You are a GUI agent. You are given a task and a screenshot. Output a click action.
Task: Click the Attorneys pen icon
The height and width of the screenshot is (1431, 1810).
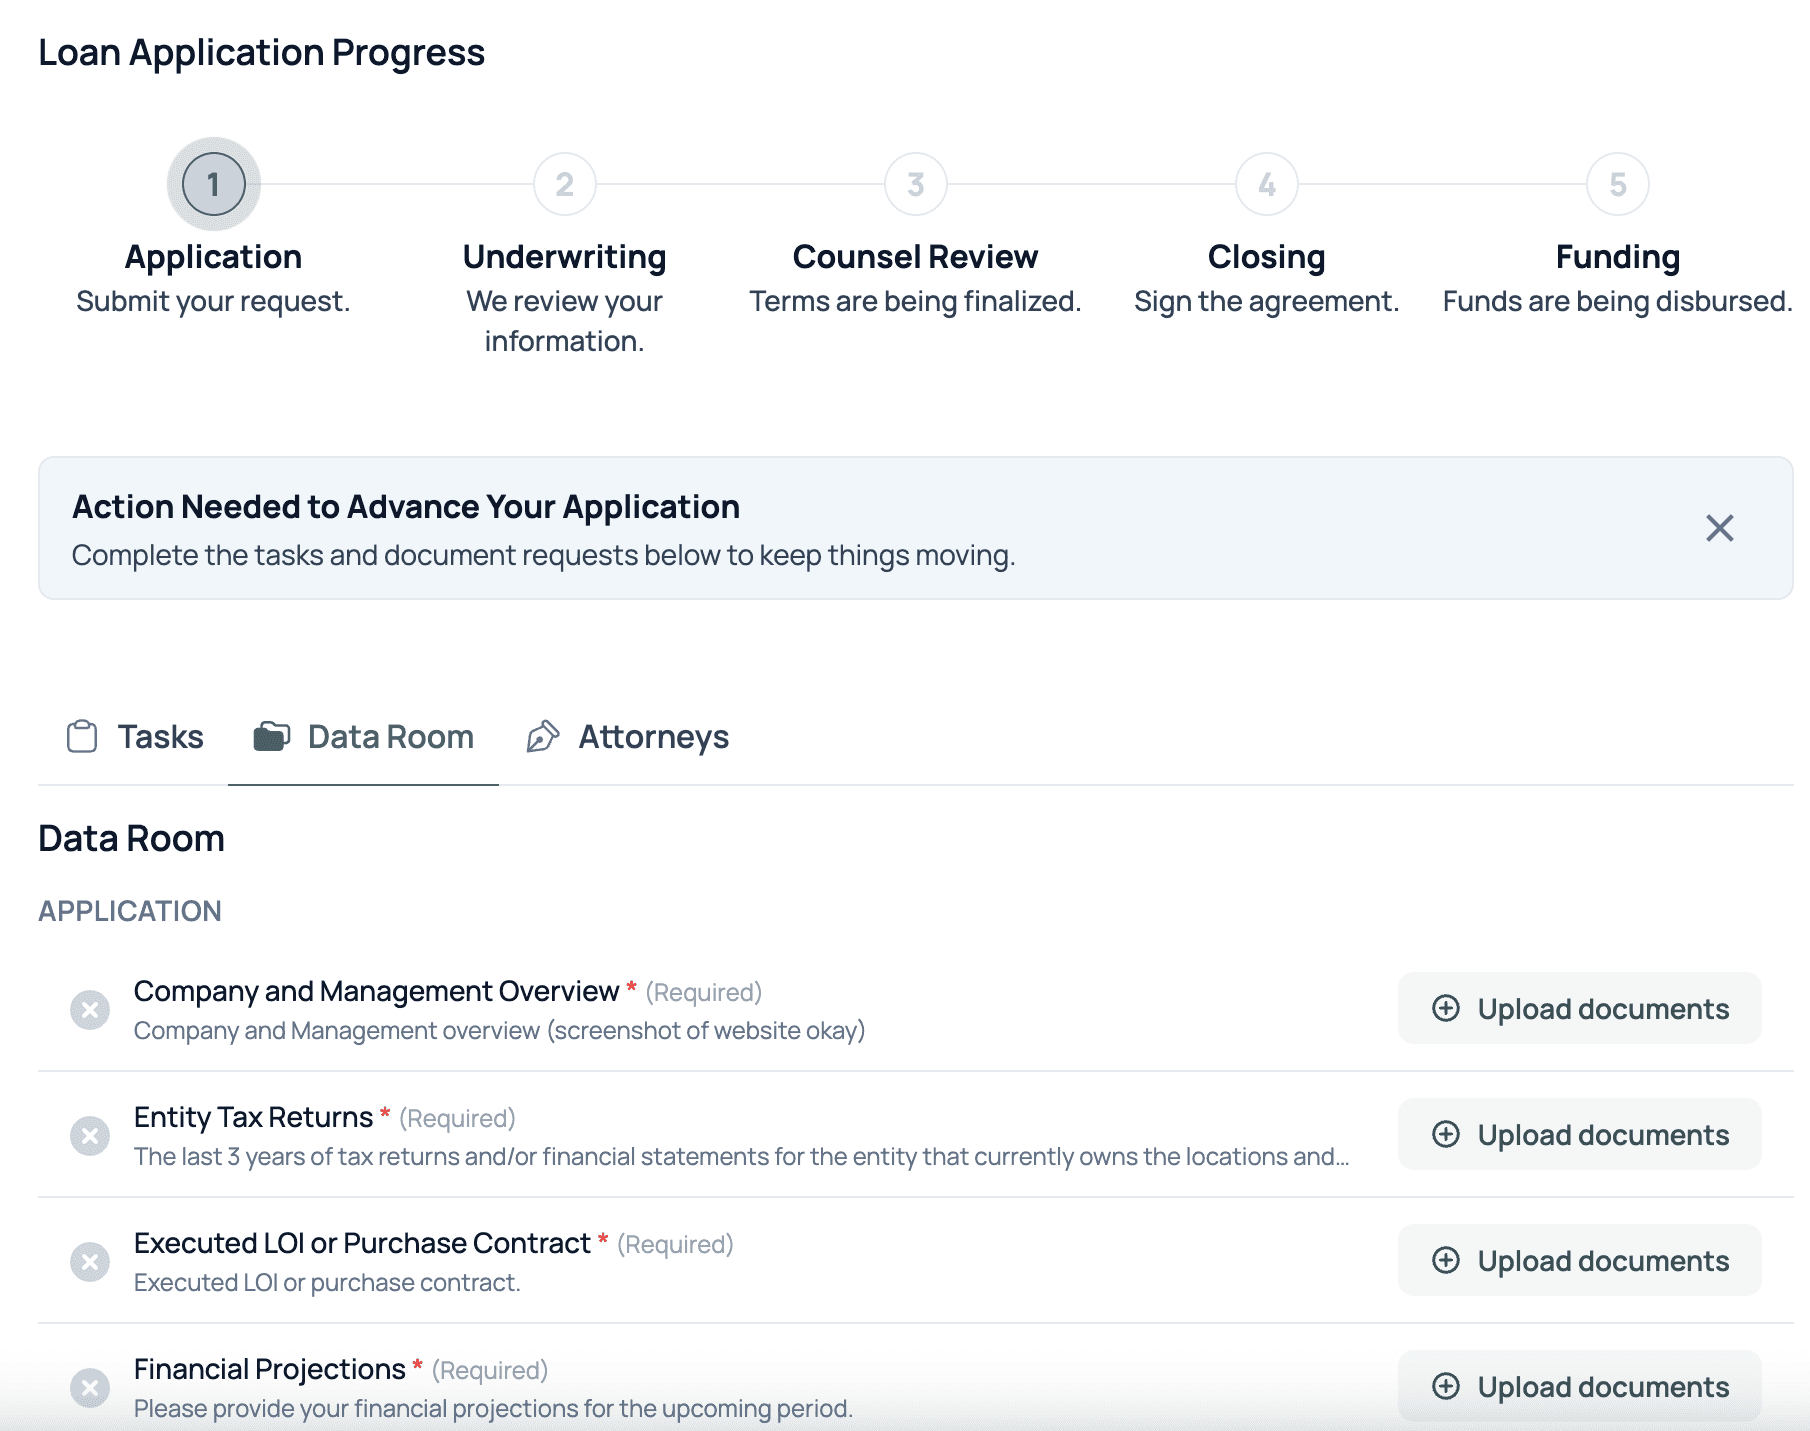tap(543, 736)
